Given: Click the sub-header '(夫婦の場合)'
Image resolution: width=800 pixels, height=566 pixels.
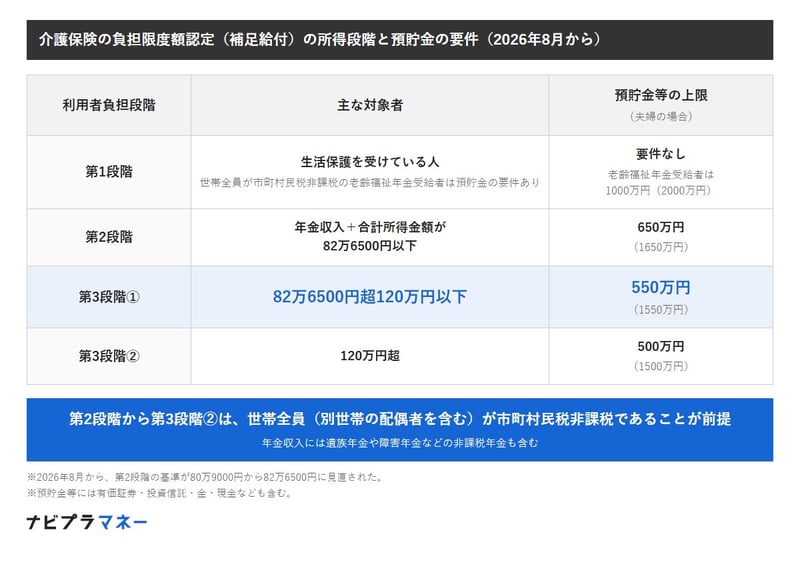Looking at the screenshot, I should point(661,117).
